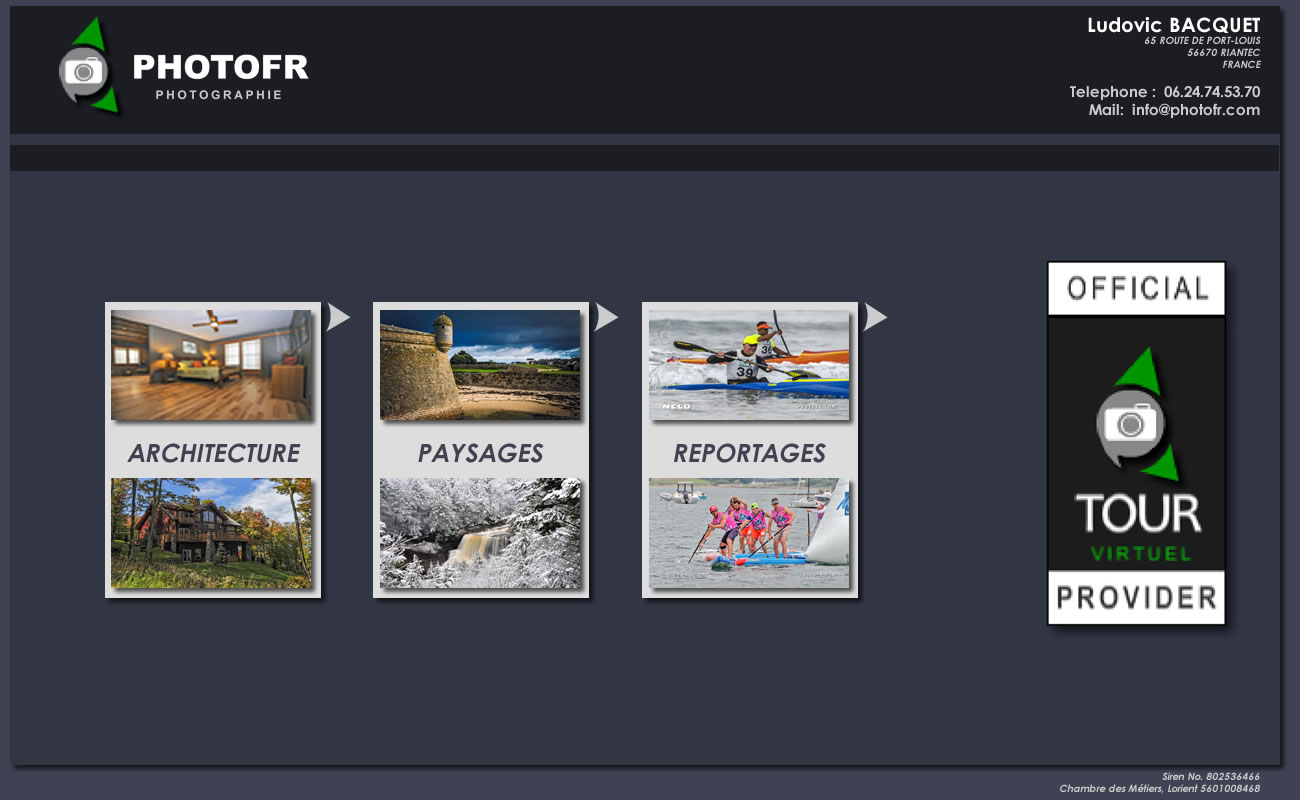The image size is (1300, 800).
Task: Select the REPORTAGES category label
Action: pos(749,453)
